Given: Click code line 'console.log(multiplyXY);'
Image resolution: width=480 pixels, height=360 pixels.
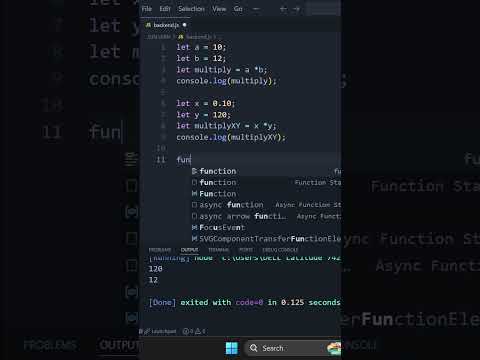Looking at the screenshot, I should [231, 137].
